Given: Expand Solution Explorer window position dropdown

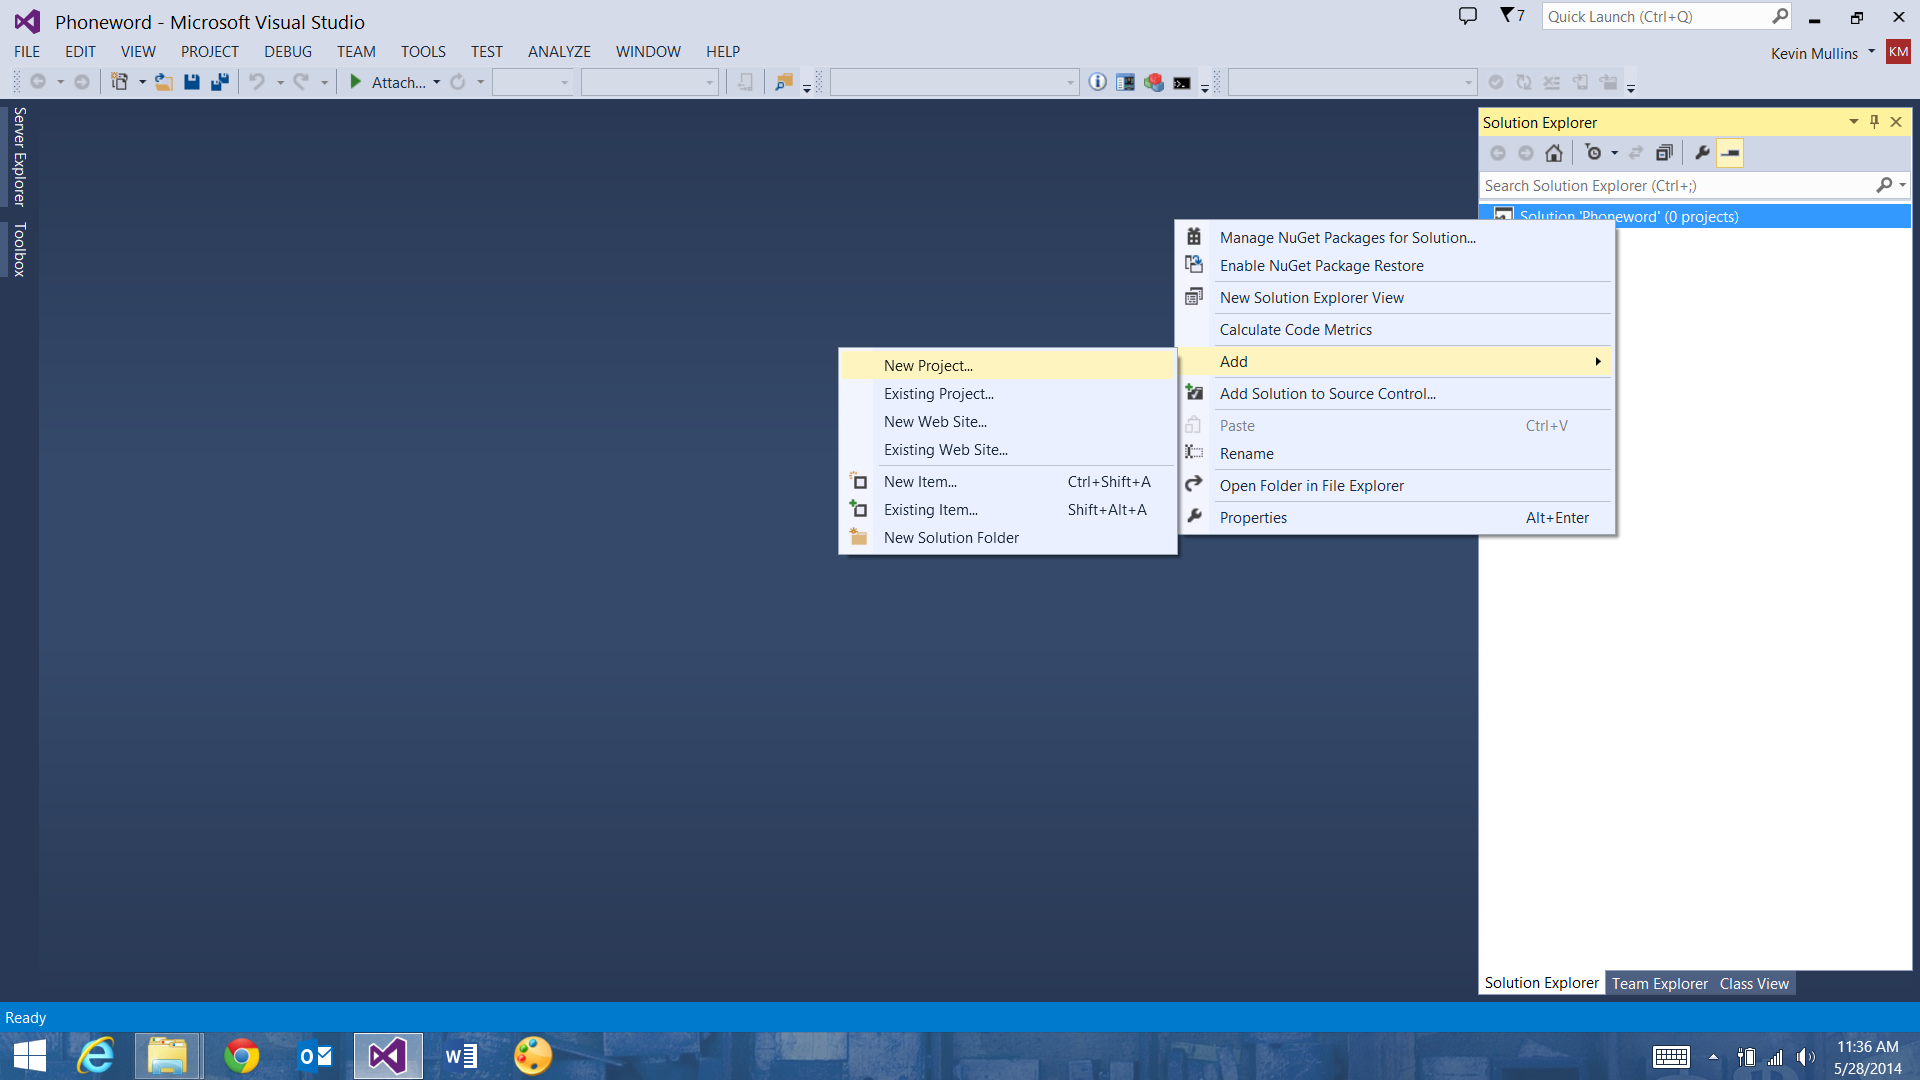Looking at the screenshot, I should click(x=1853, y=122).
